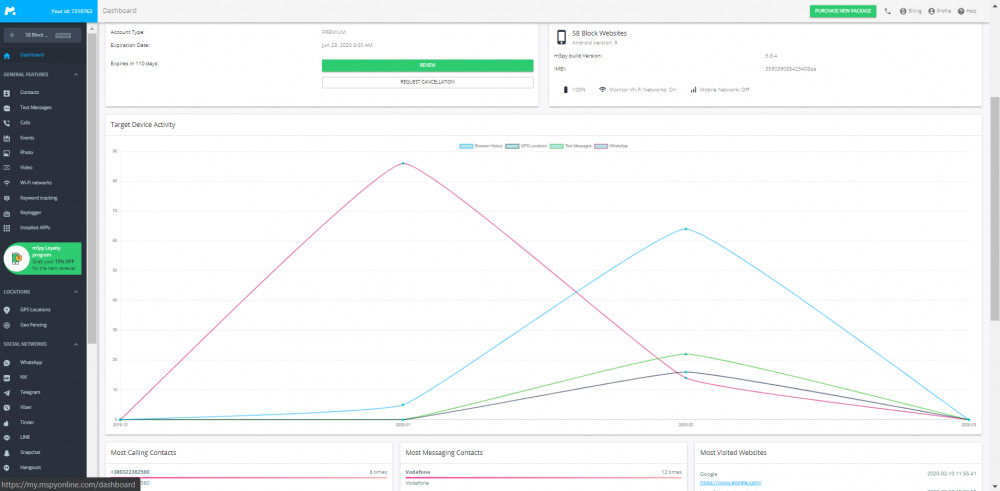Toggle GPS Locations legend series
Image resolution: width=1000 pixels, height=491 pixels.
[x=526, y=146]
